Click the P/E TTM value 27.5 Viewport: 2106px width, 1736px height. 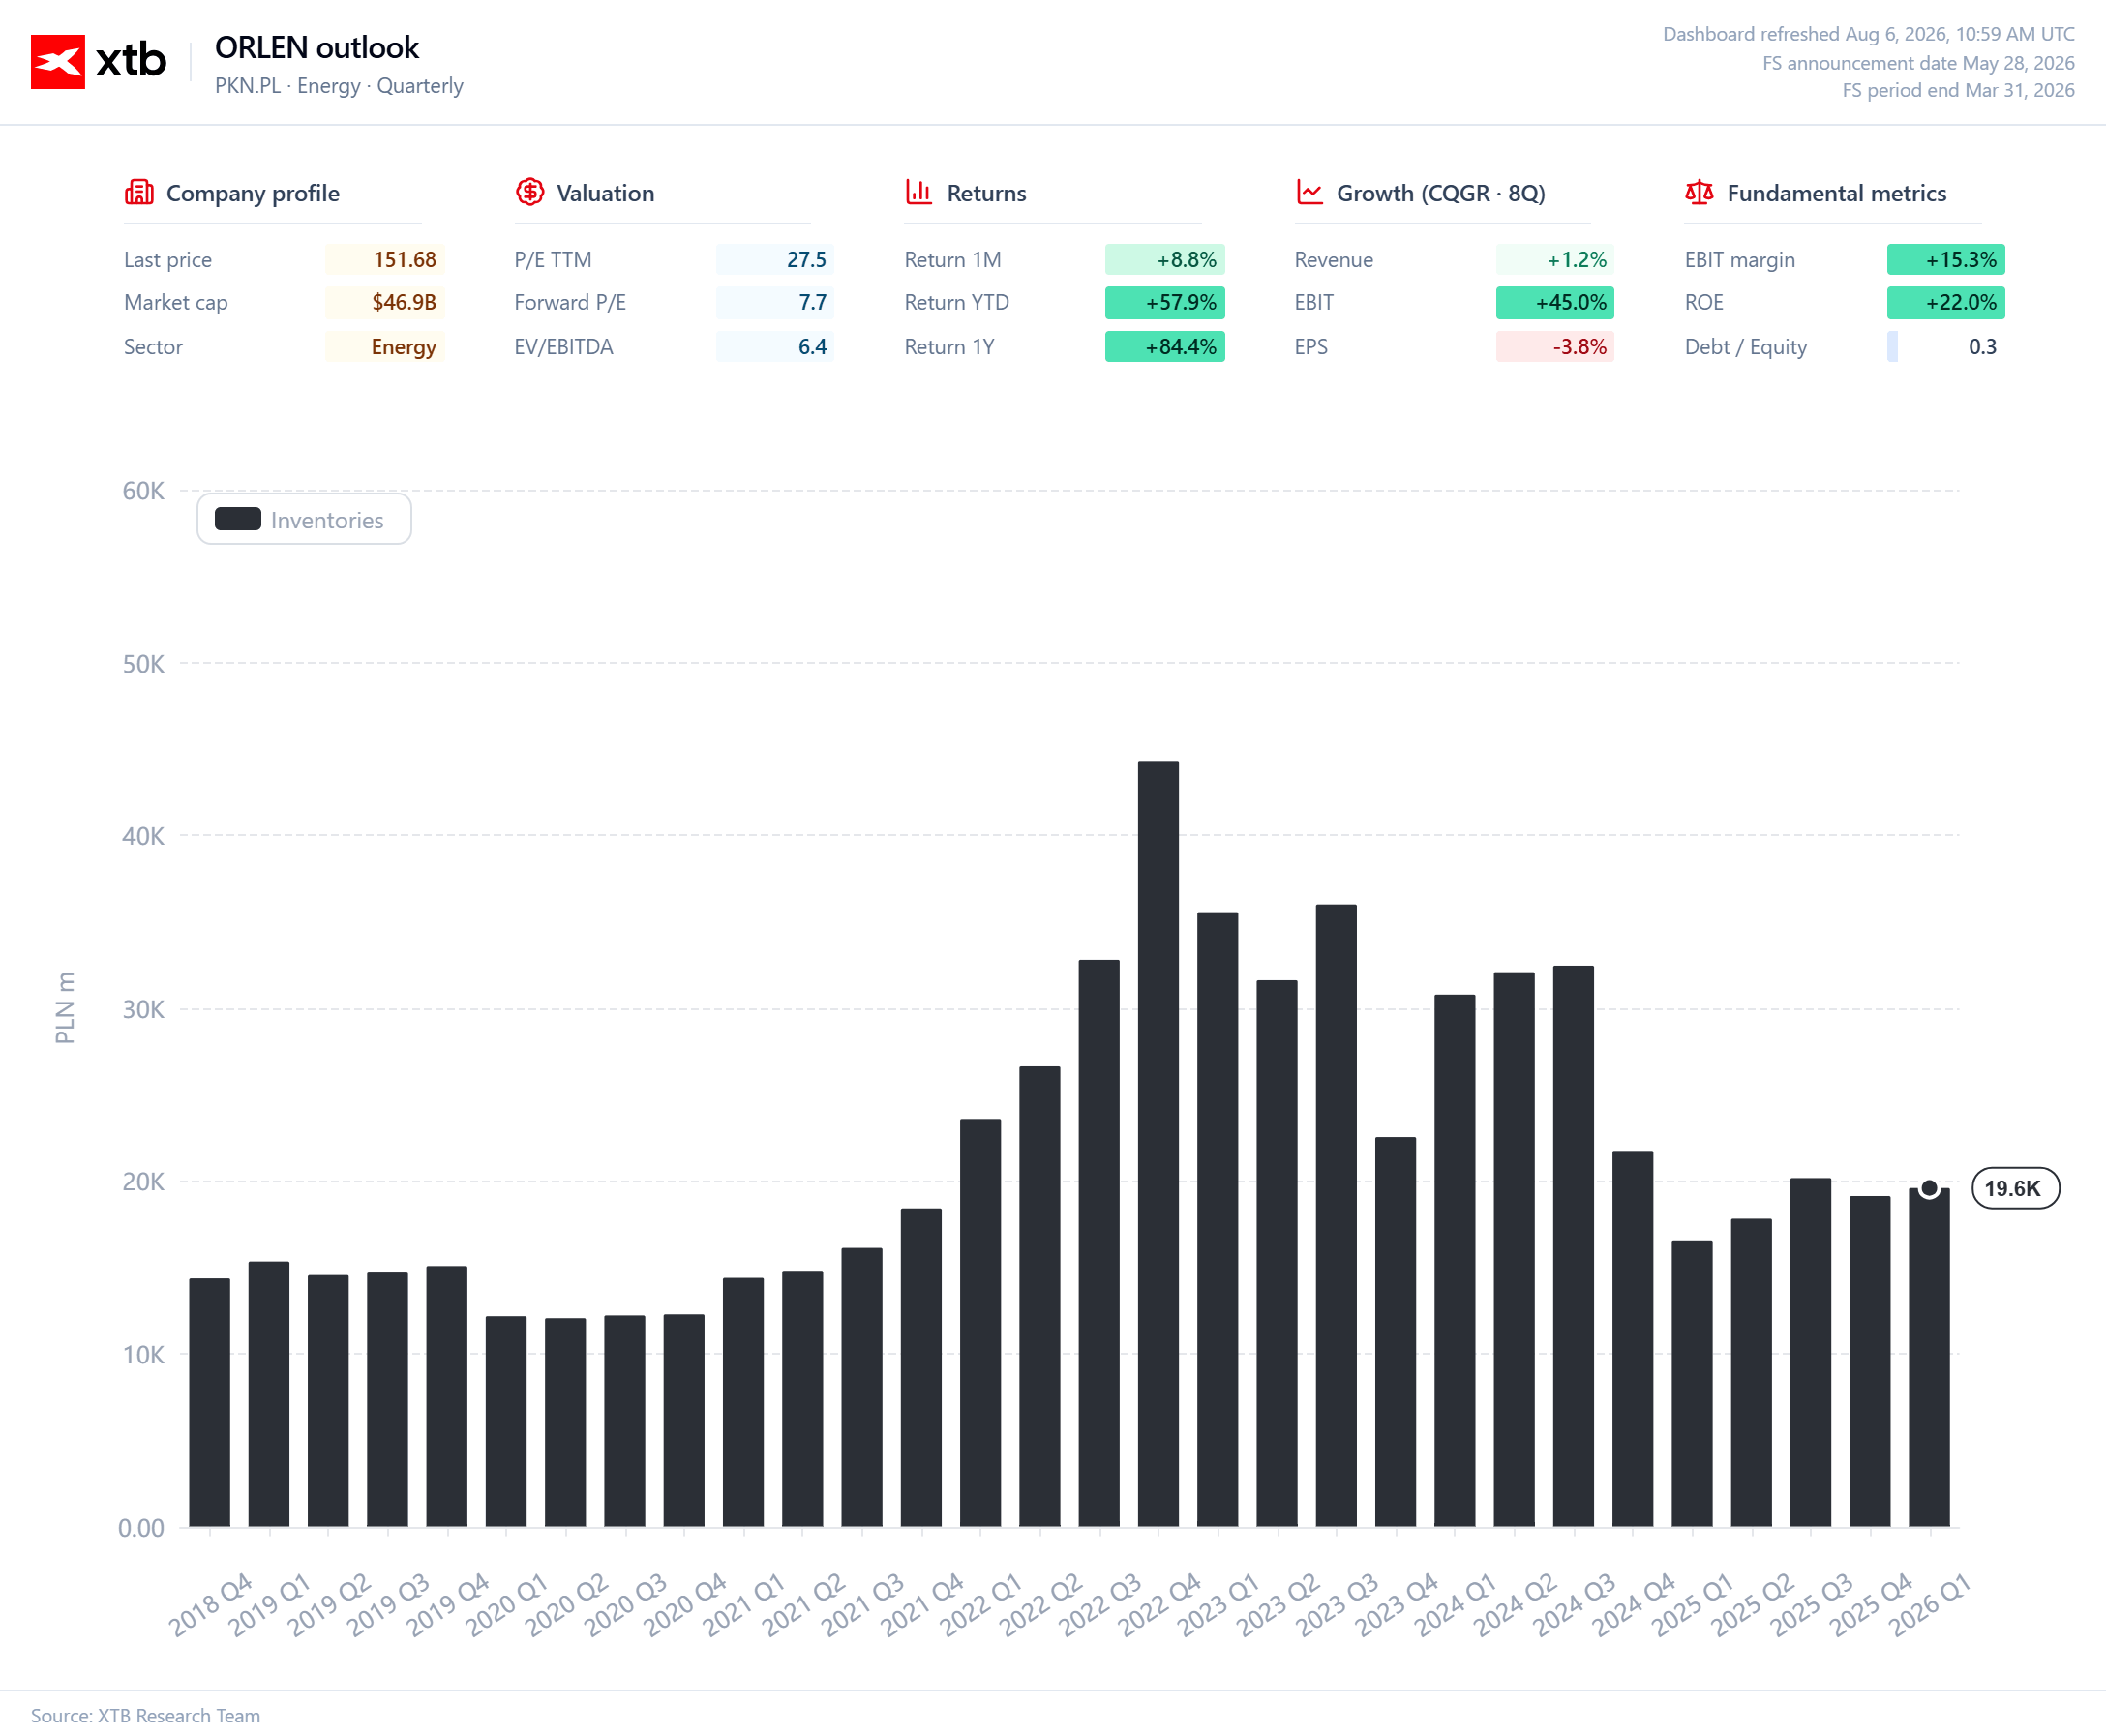(775, 259)
